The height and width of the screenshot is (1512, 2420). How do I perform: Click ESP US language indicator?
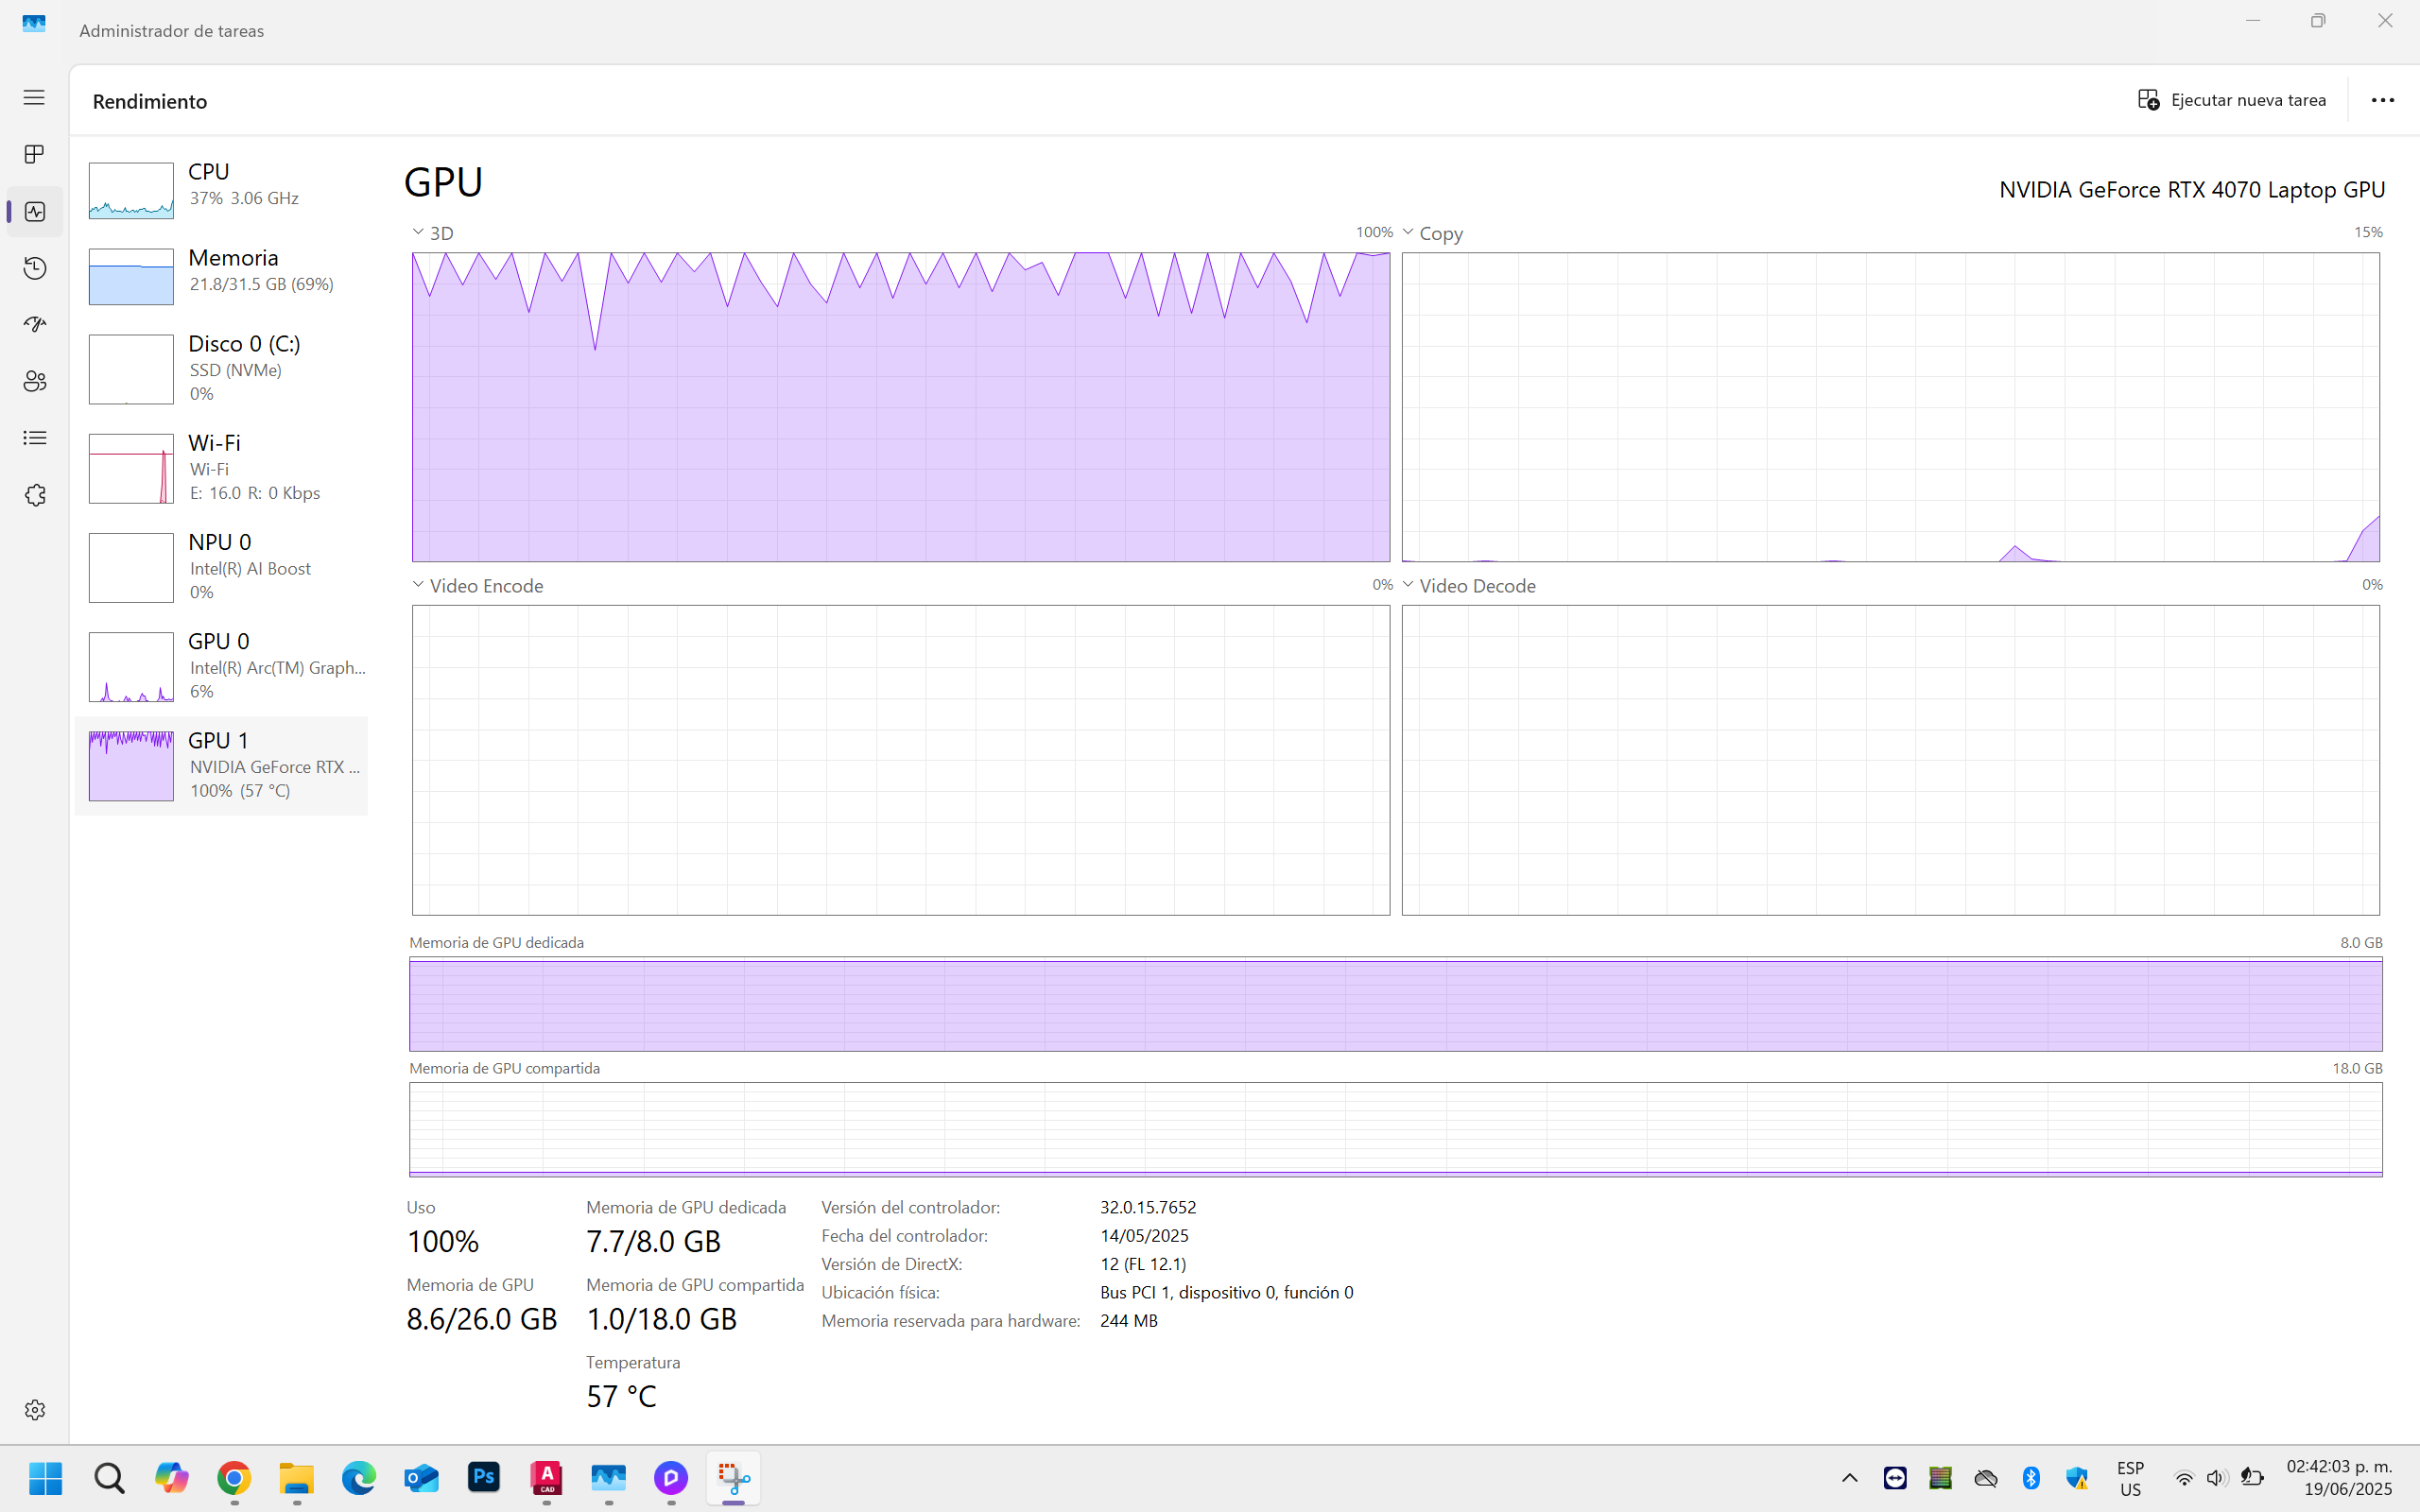[x=2131, y=1478]
